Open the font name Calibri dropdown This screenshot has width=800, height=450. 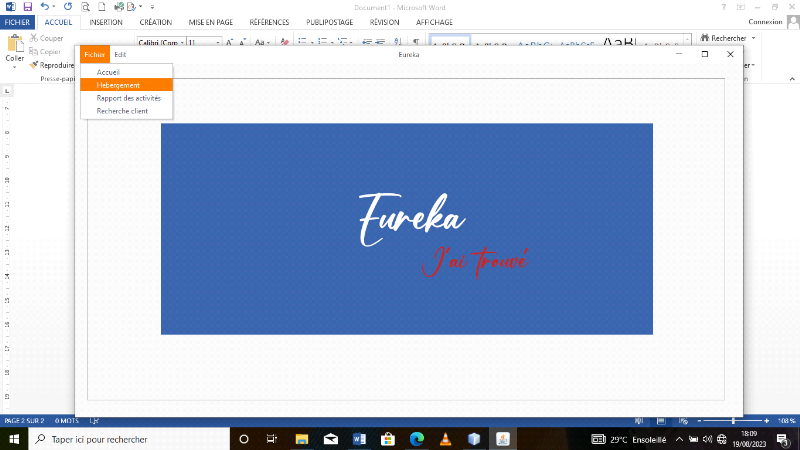(182, 42)
